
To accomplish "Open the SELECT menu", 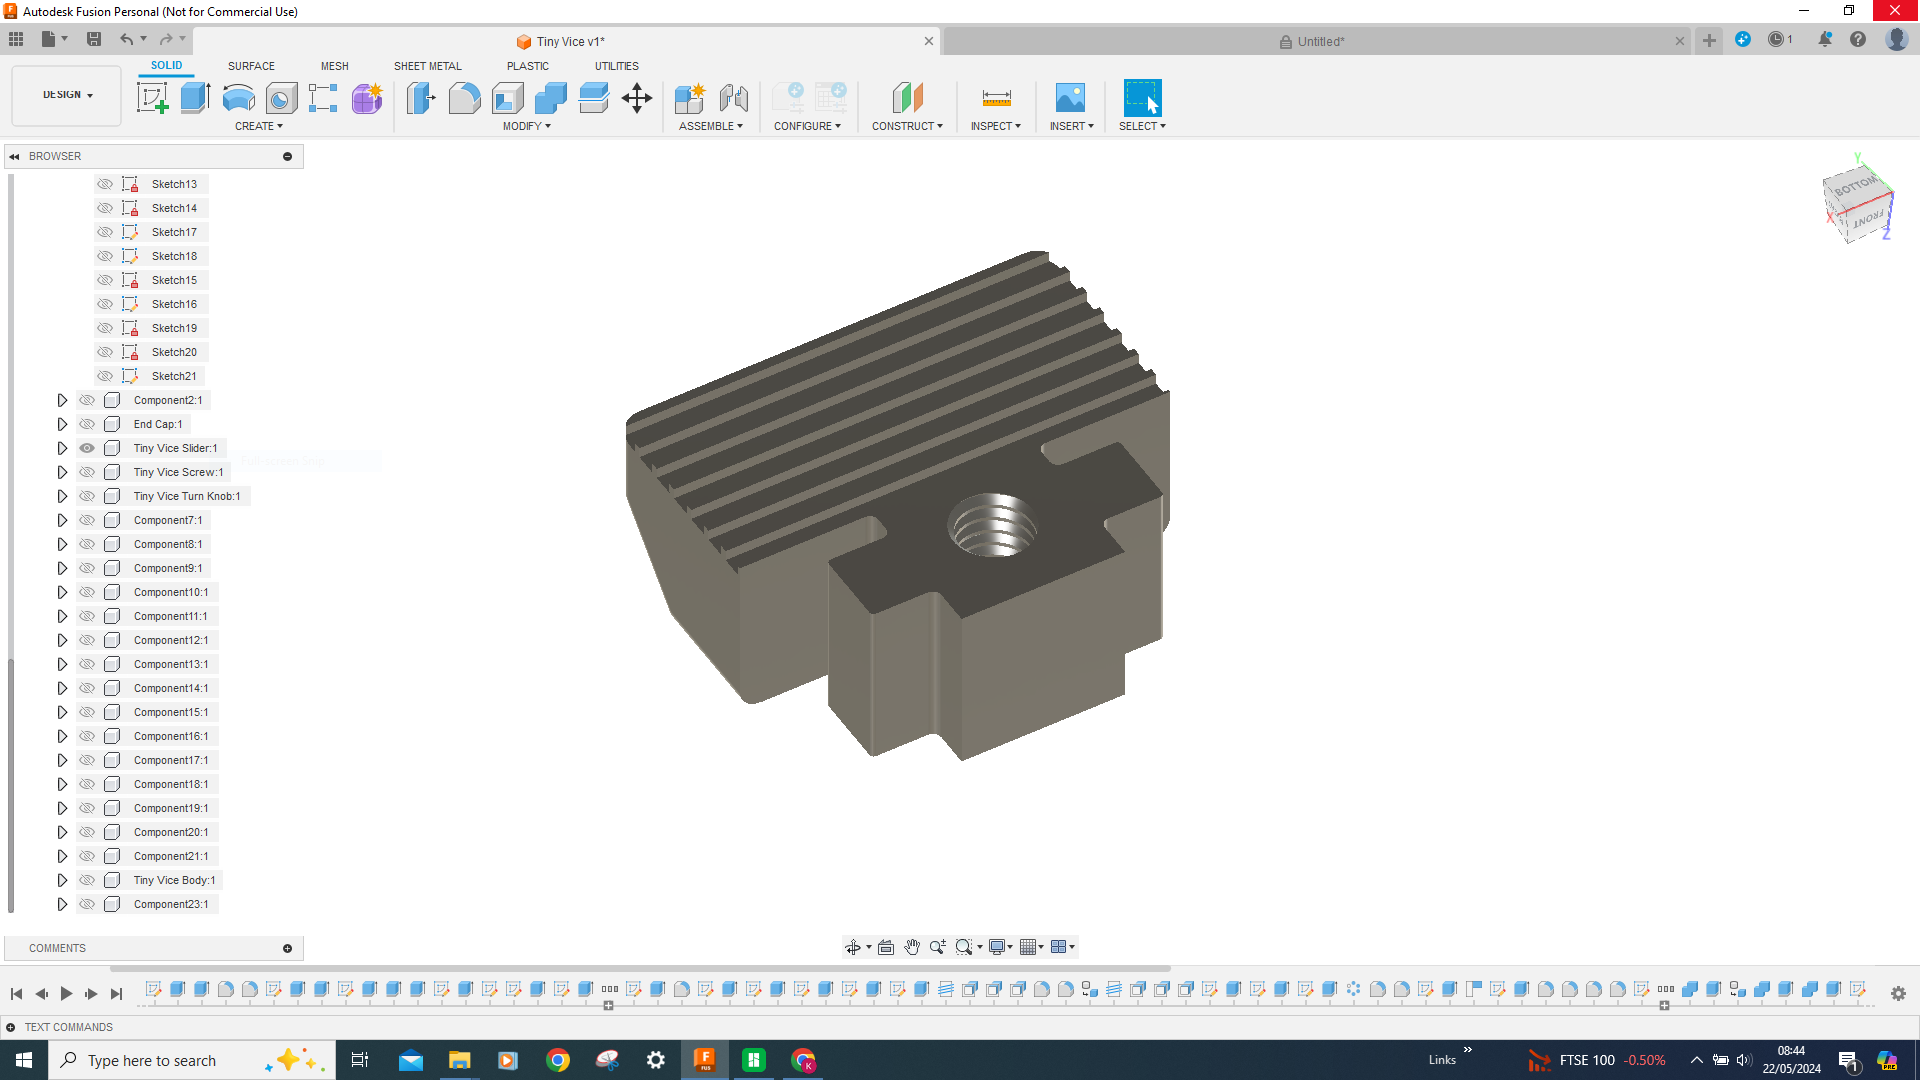I will coord(1142,126).
